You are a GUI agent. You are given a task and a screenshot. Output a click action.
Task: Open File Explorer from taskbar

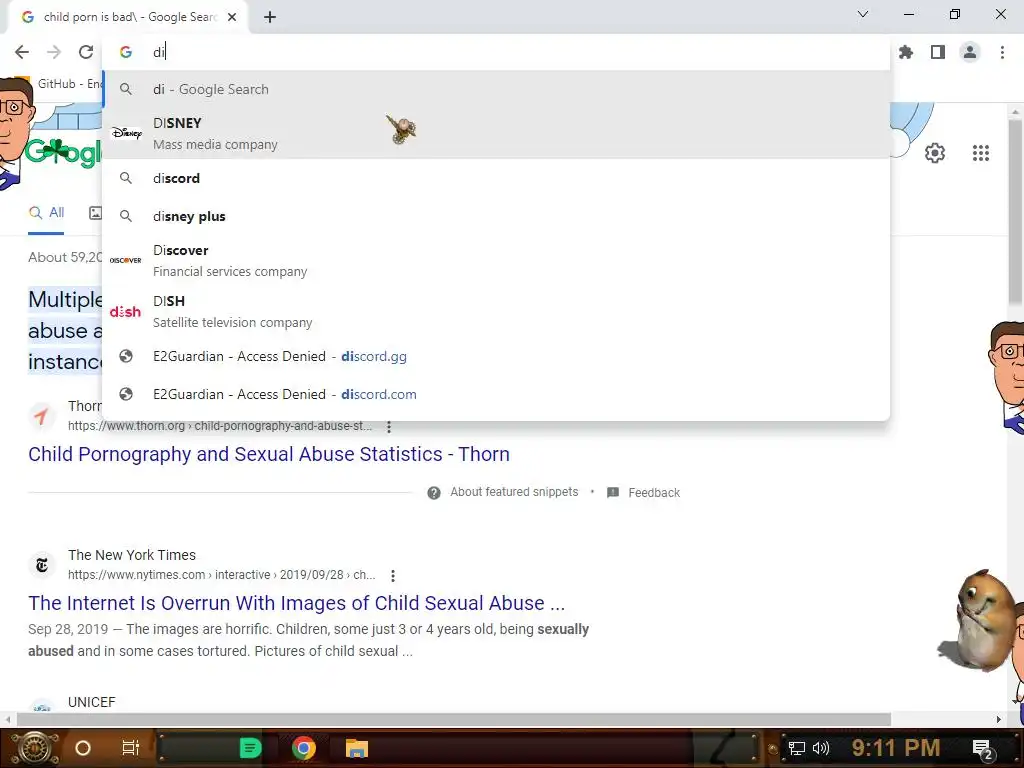[357, 748]
